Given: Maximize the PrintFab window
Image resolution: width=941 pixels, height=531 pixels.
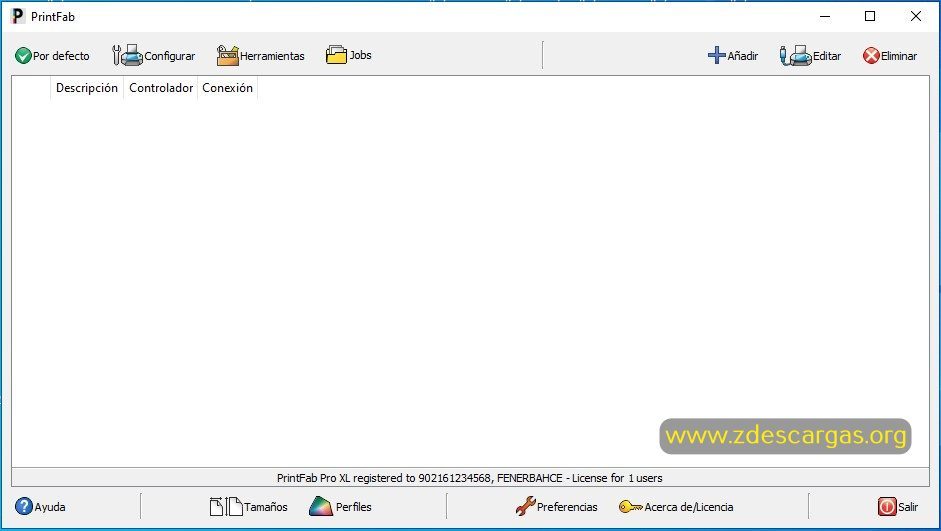Looking at the screenshot, I should click(x=870, y=16).
